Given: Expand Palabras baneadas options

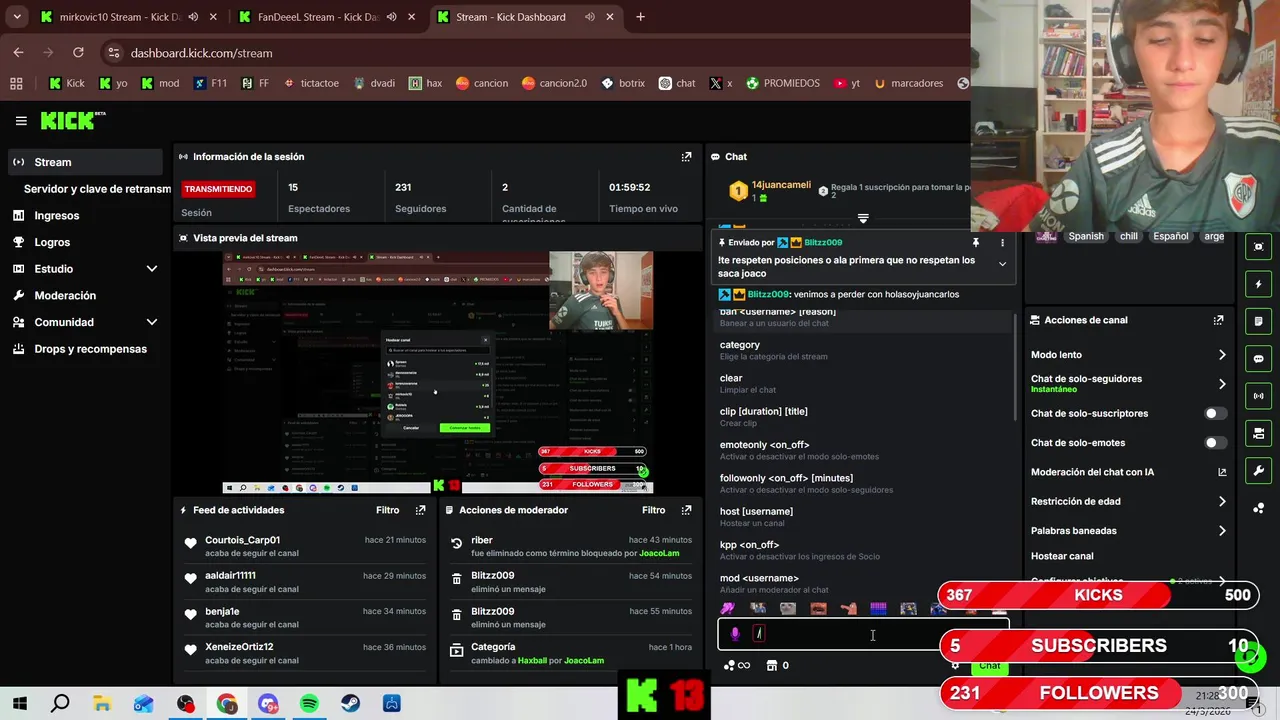Looking at the screenshot, I should pos(1222,531).
